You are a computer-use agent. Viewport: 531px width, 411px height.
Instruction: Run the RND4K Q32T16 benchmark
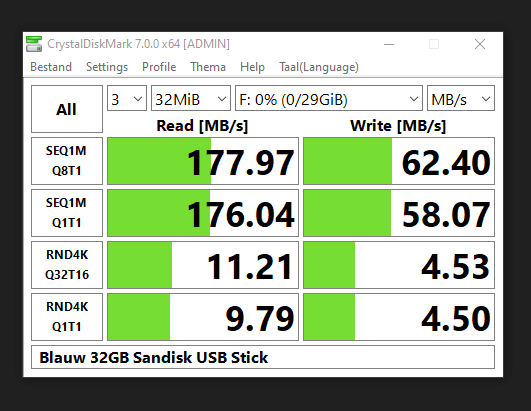point(67,265)
